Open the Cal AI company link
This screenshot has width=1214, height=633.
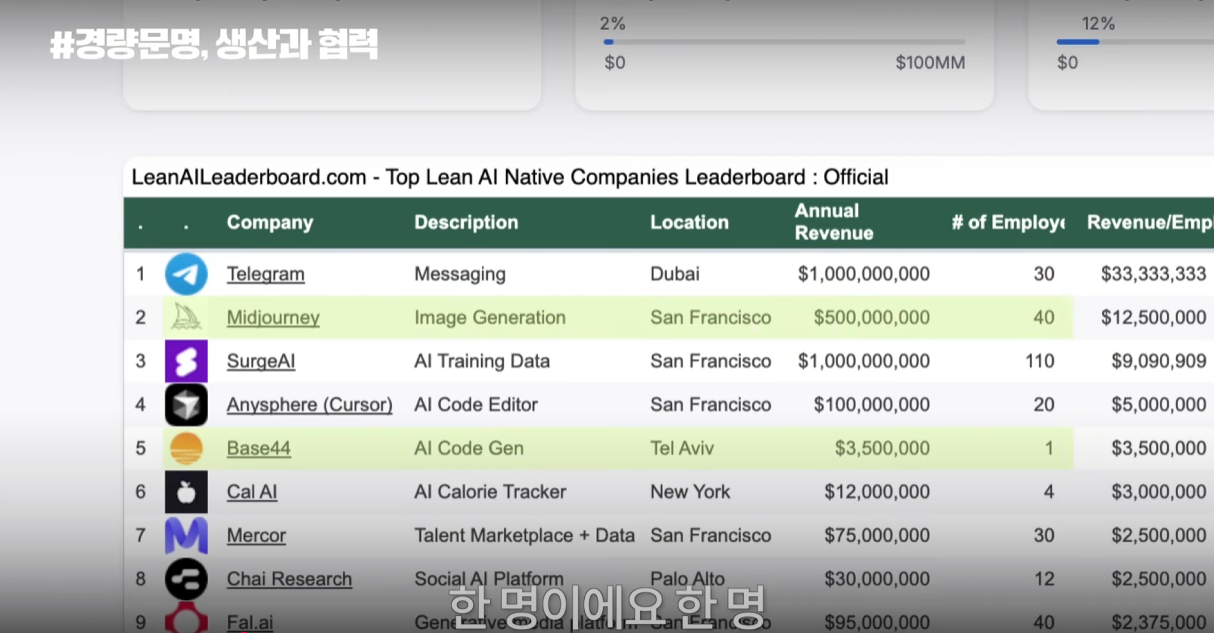(252, 492)
